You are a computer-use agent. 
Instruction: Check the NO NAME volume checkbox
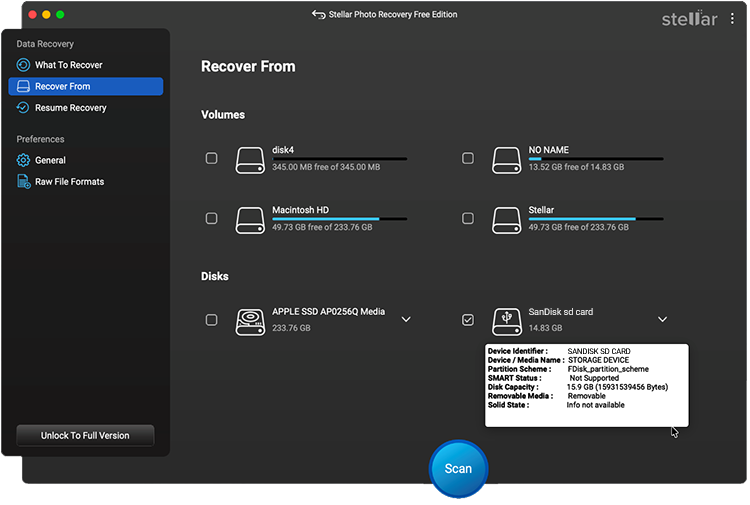point(468,158)
